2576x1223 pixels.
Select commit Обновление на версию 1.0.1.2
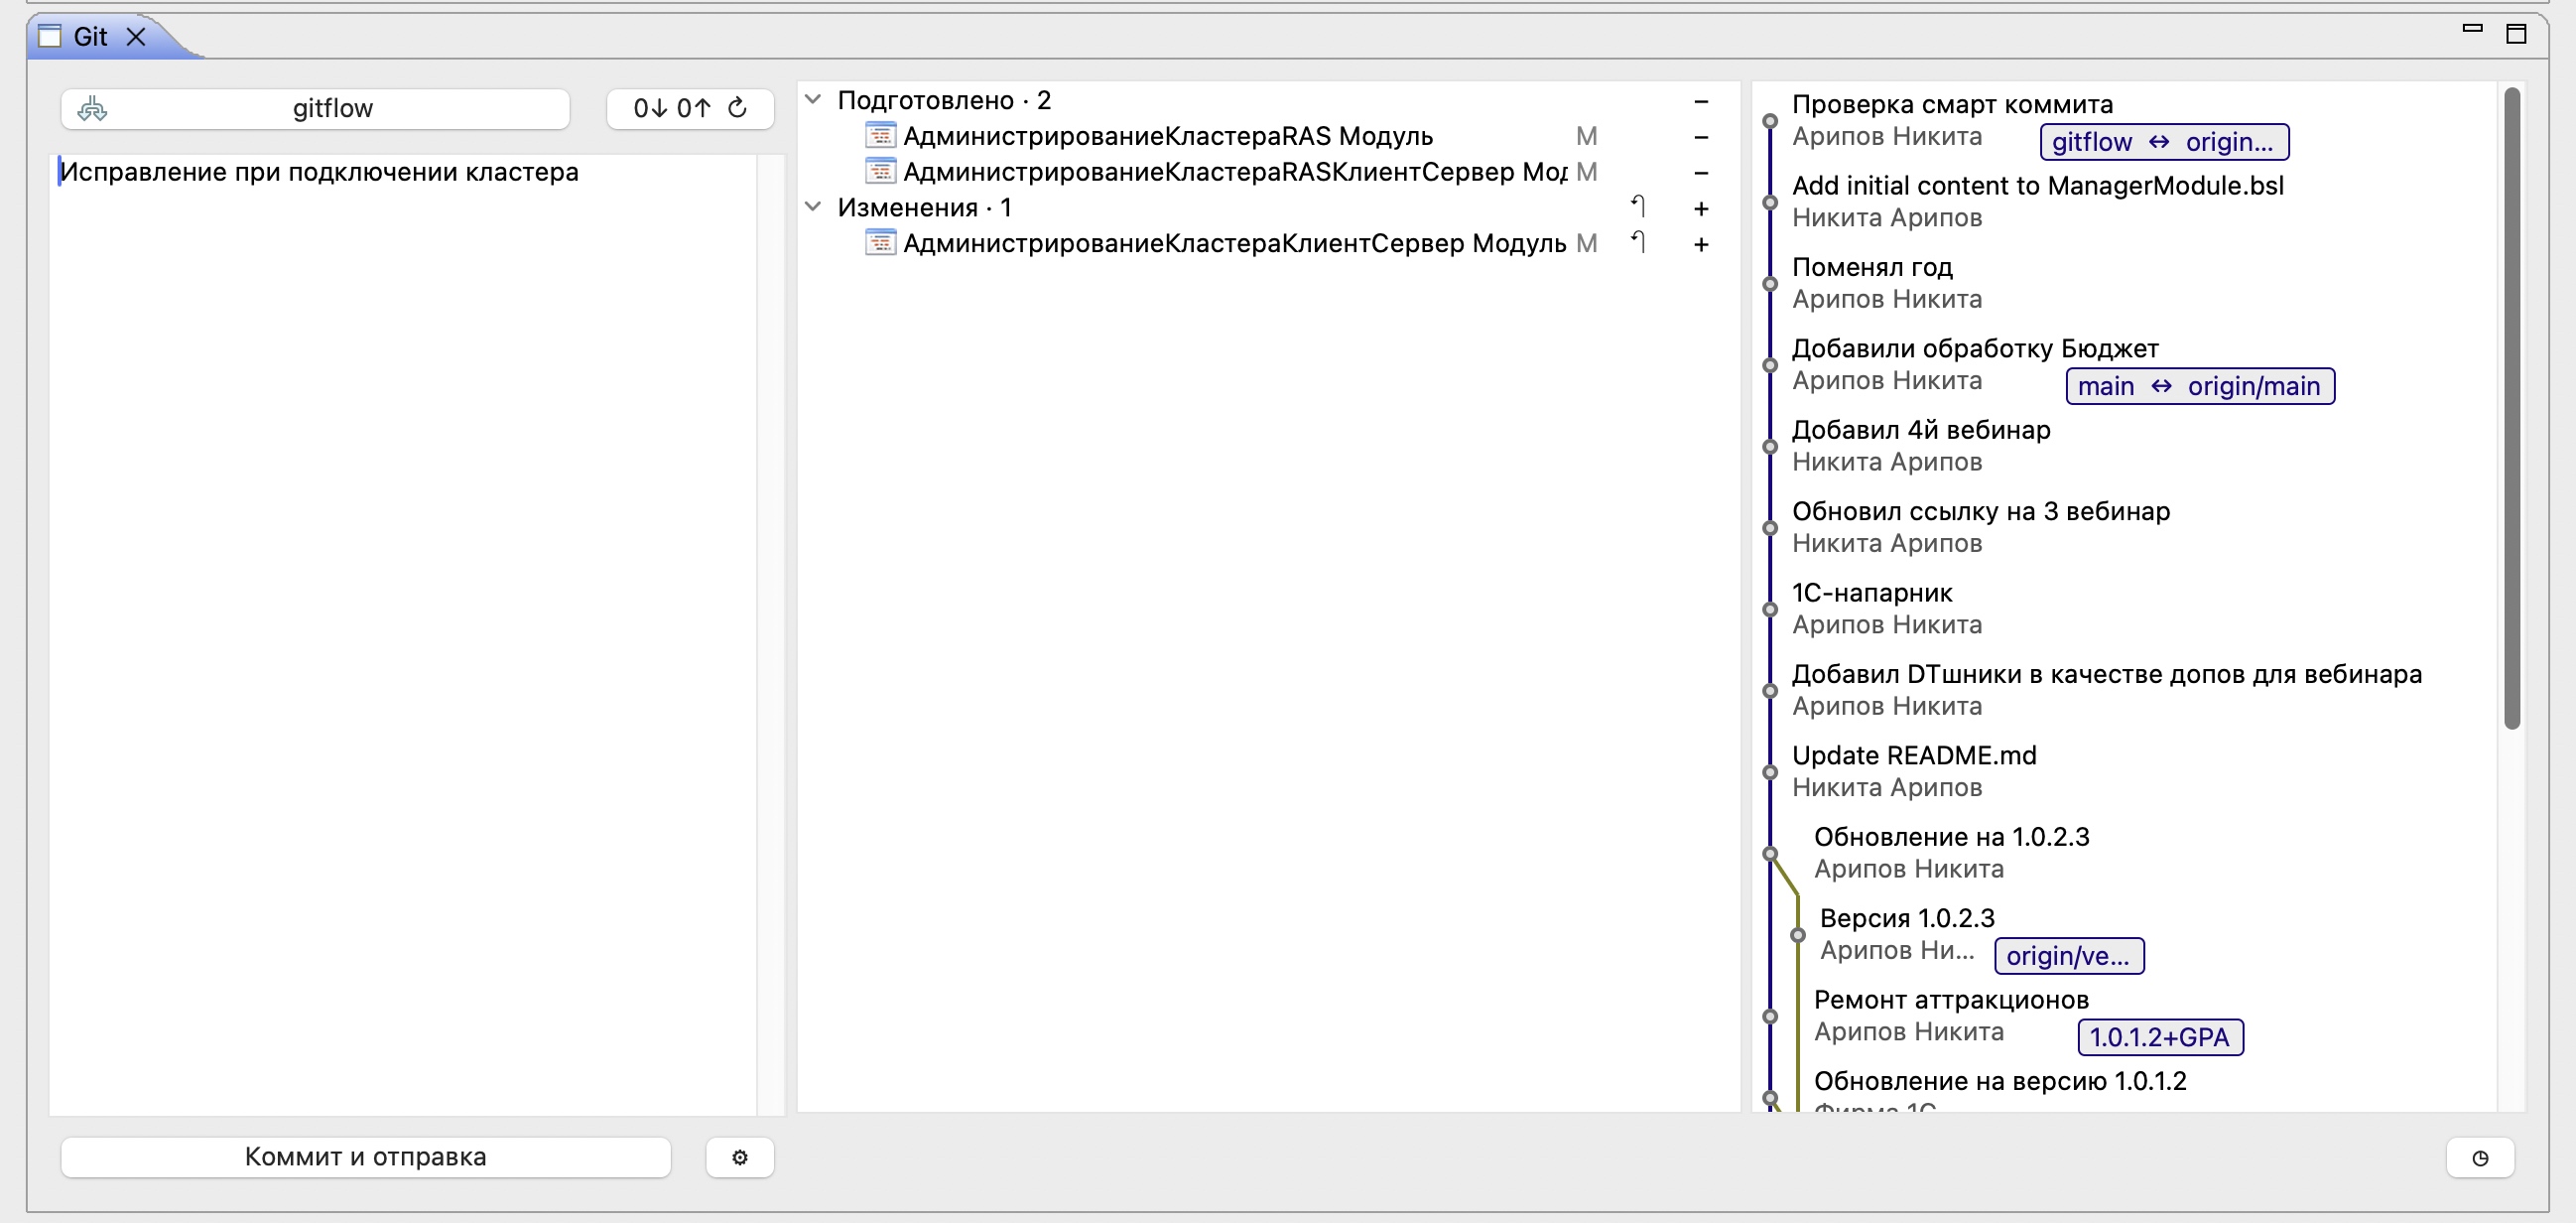(x=2000, y=1081)
